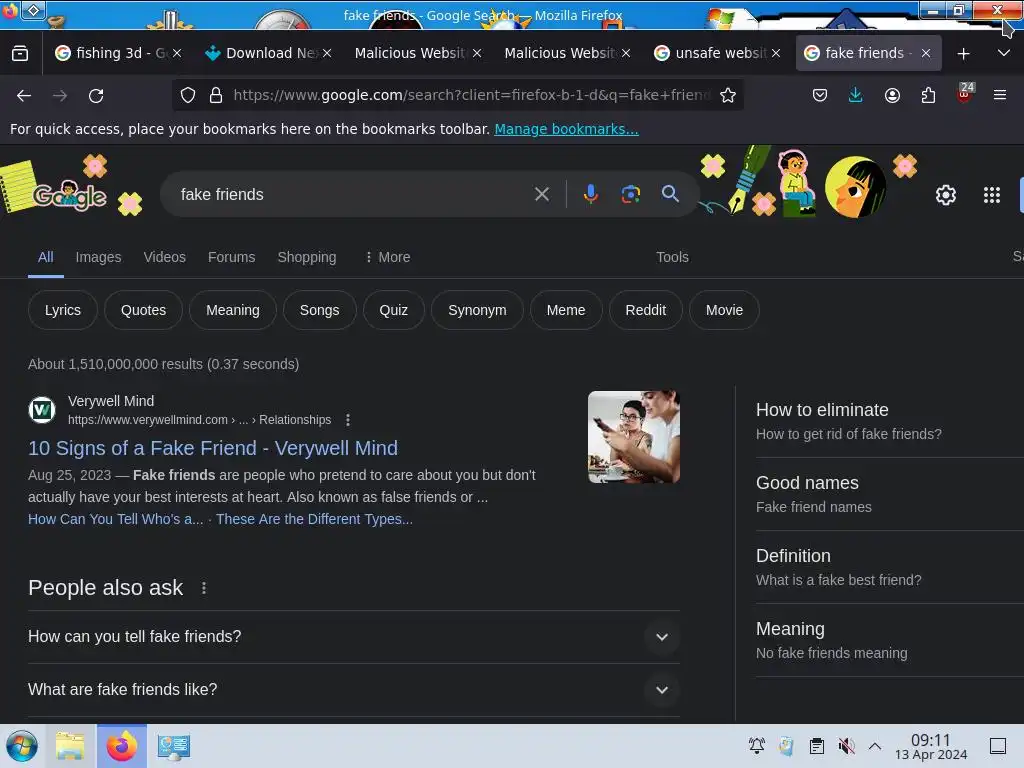Click the site security padlock icon
Viewport: 1024px width, 768px height.
[216, 95]
